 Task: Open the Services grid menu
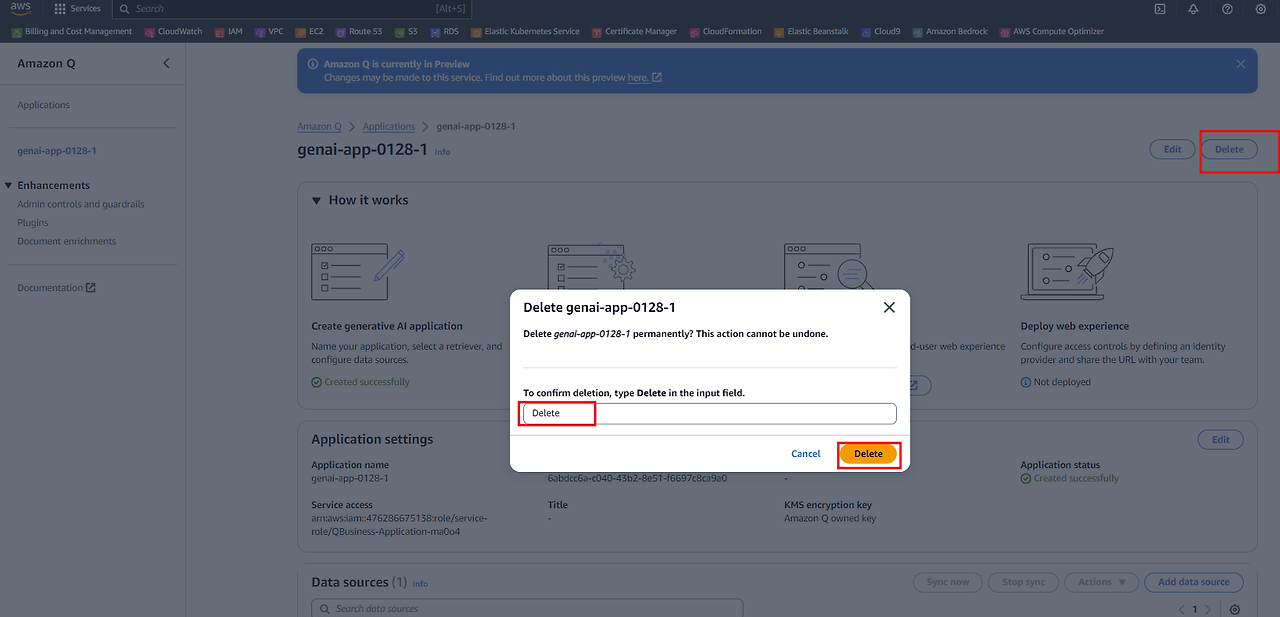pyautogui.click(x=77, y=9)
